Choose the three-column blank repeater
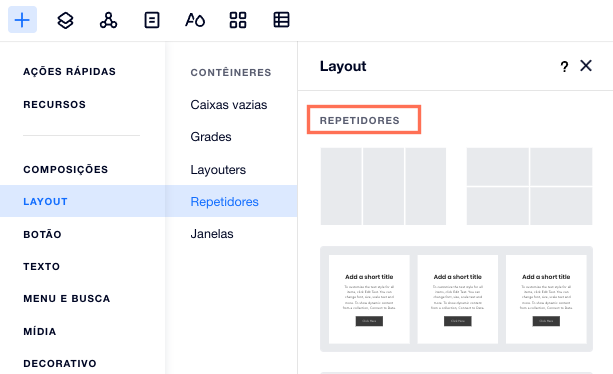This screenshot has height=374, width=613. [383, 186]
